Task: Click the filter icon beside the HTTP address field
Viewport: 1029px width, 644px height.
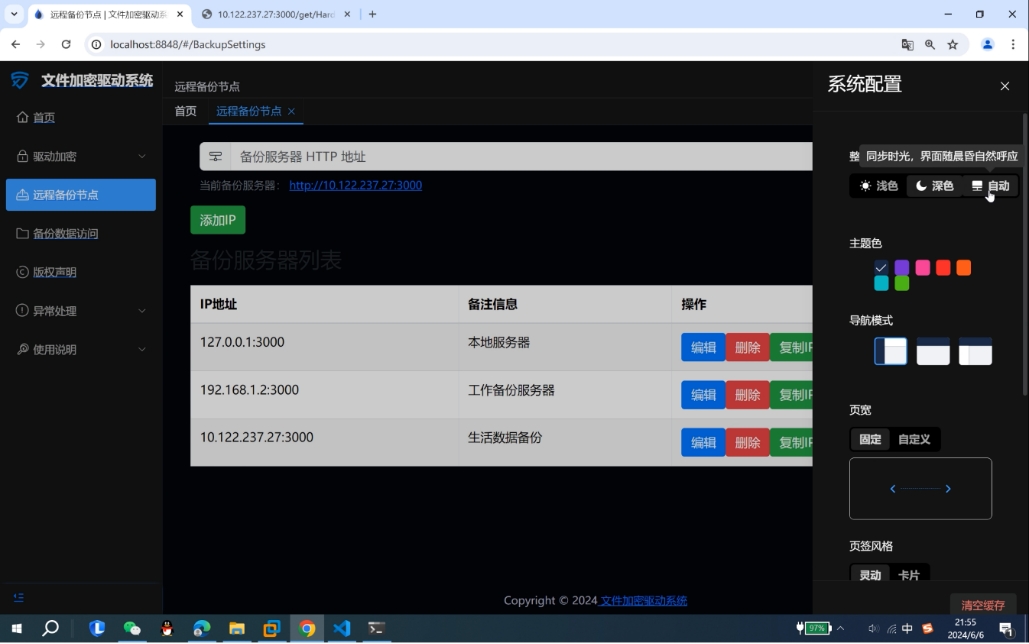Action: click(x=215, y=157)
